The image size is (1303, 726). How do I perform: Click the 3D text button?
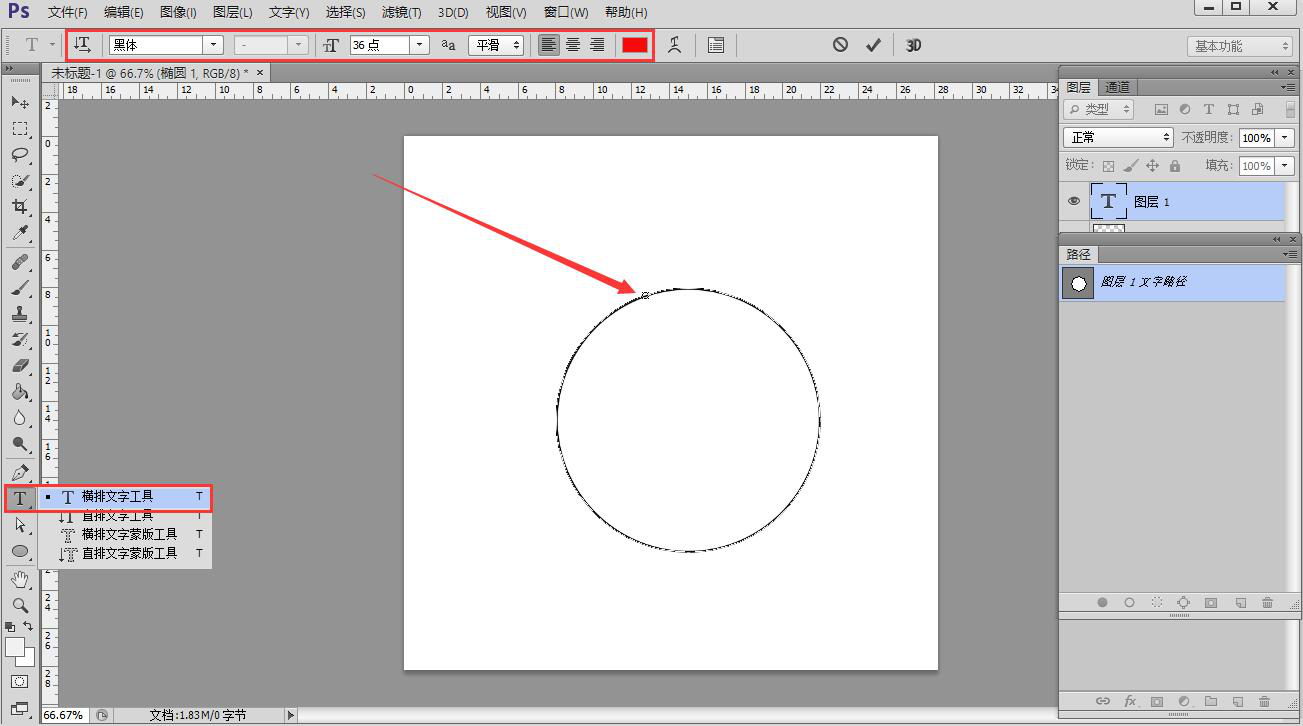coord(913,45)
